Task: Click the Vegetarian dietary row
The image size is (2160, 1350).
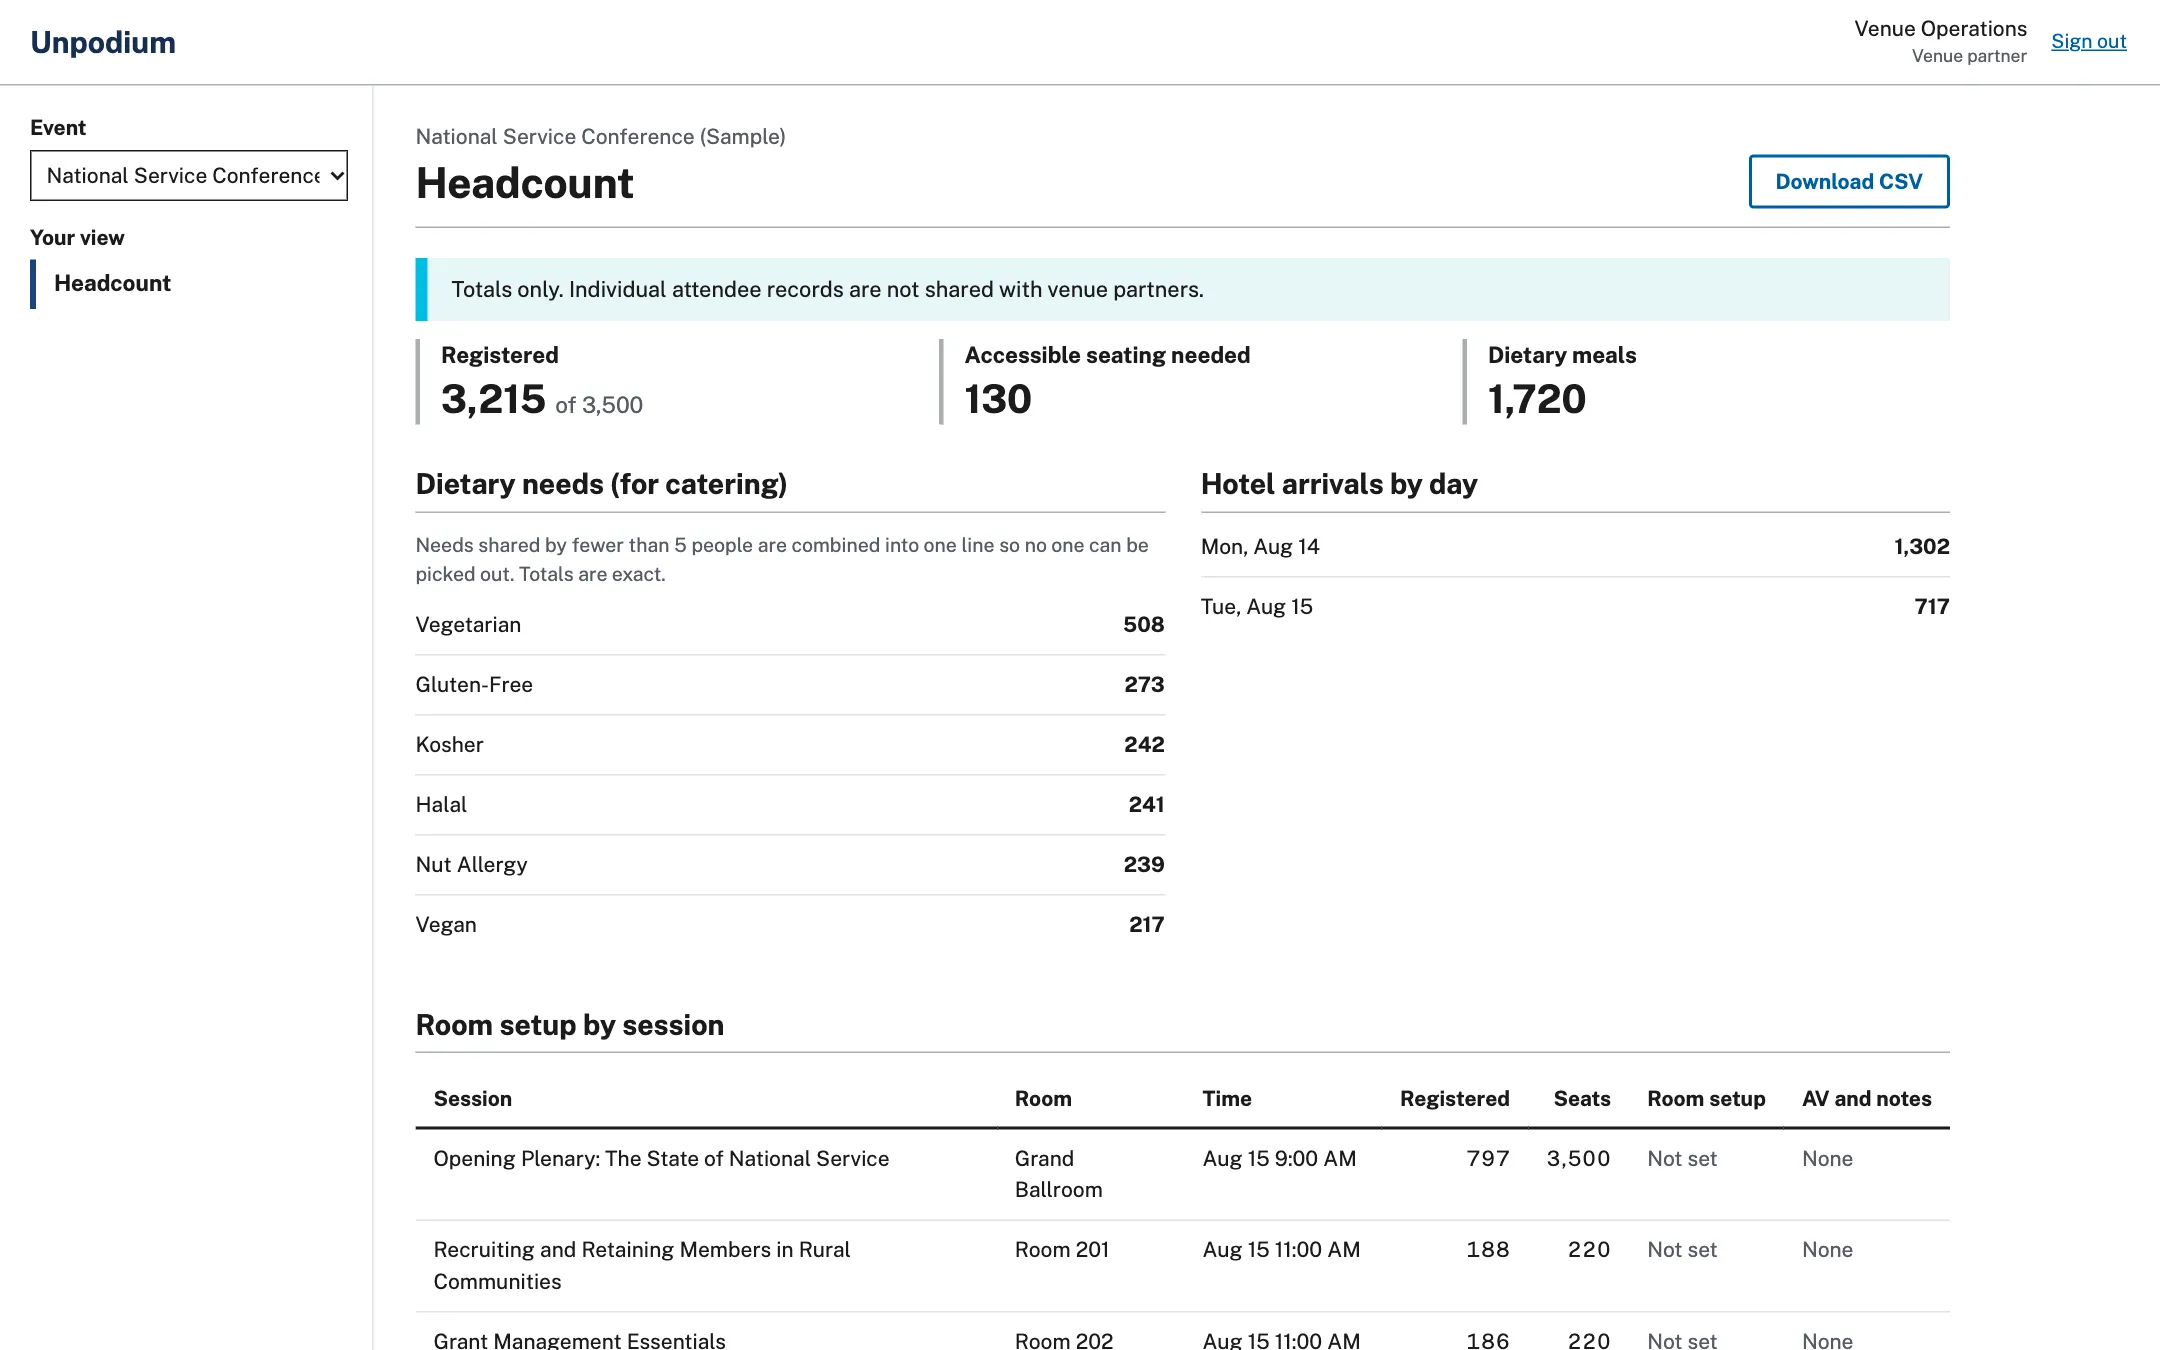Action: pos(790,625)
